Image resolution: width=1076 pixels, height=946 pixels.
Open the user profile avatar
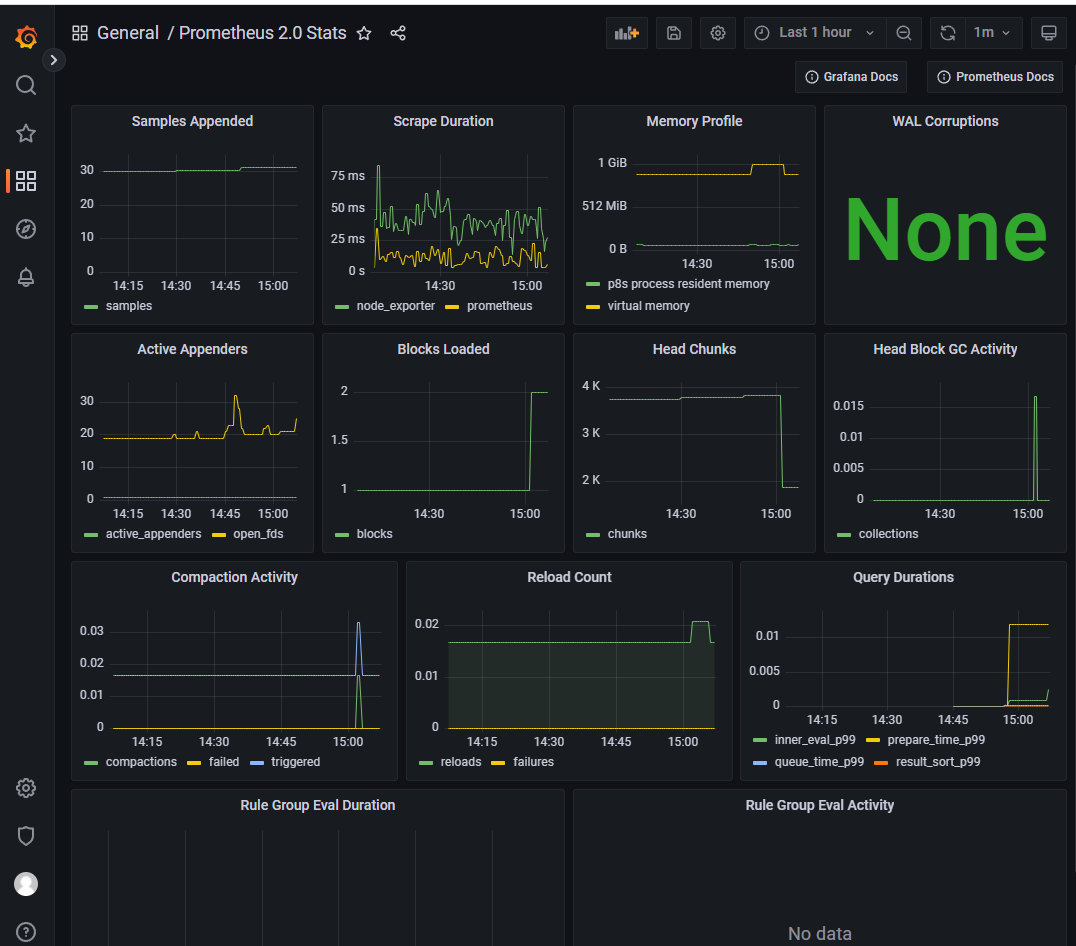click(x=26, y=884)
